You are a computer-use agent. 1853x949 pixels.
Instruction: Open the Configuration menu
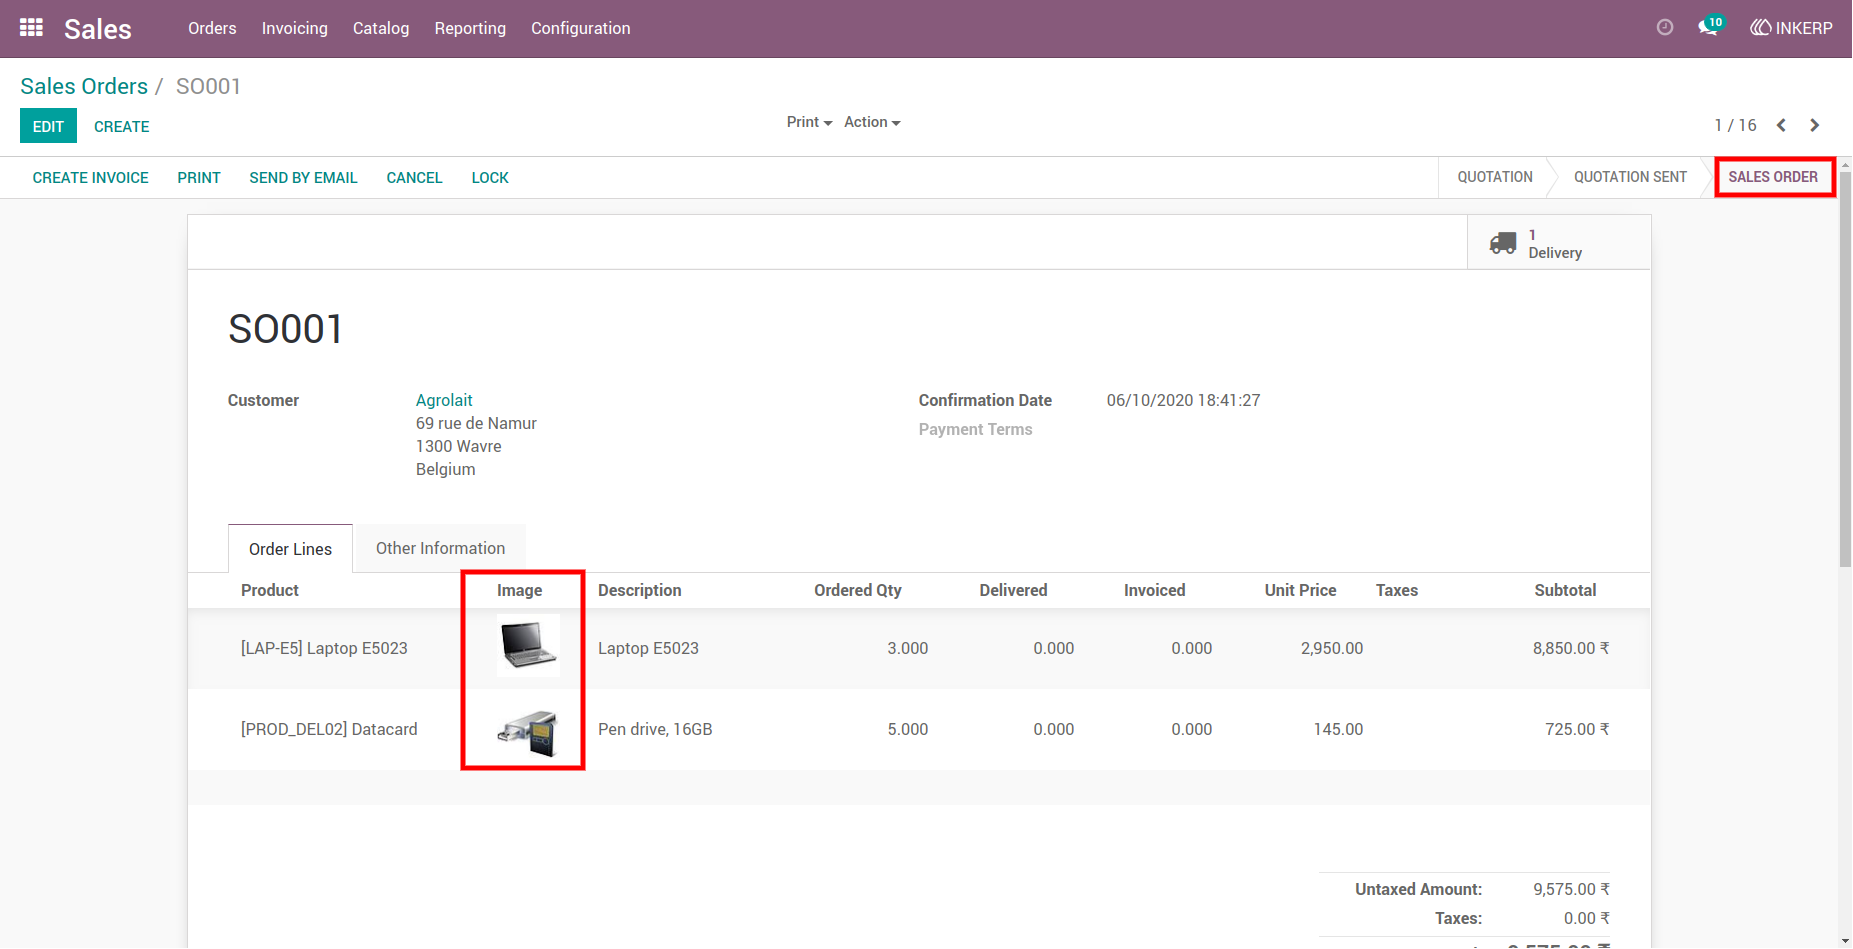(581, 28)
